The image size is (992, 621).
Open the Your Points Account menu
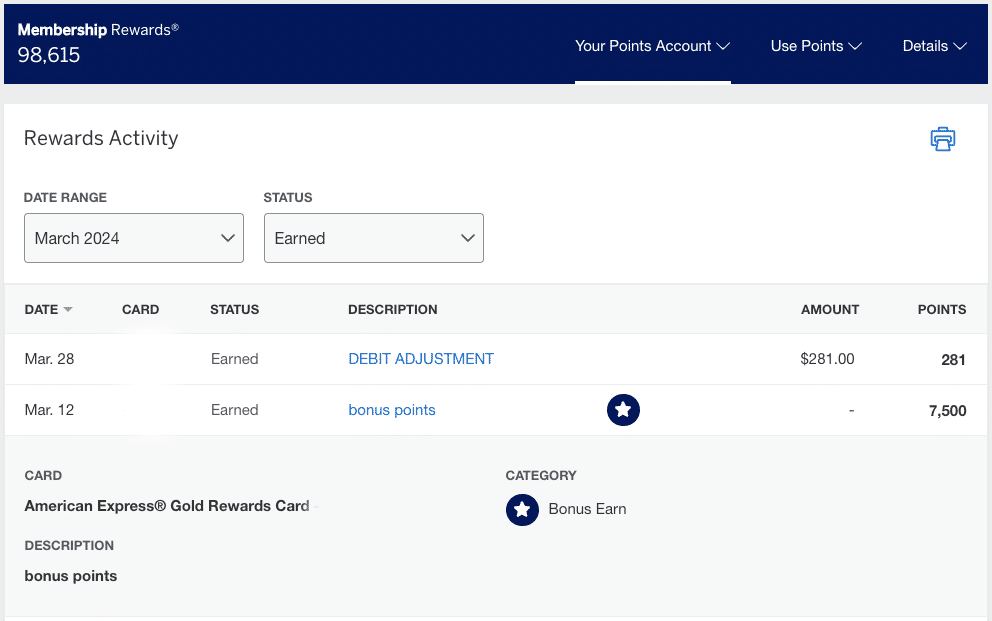(x=652, y=46)
